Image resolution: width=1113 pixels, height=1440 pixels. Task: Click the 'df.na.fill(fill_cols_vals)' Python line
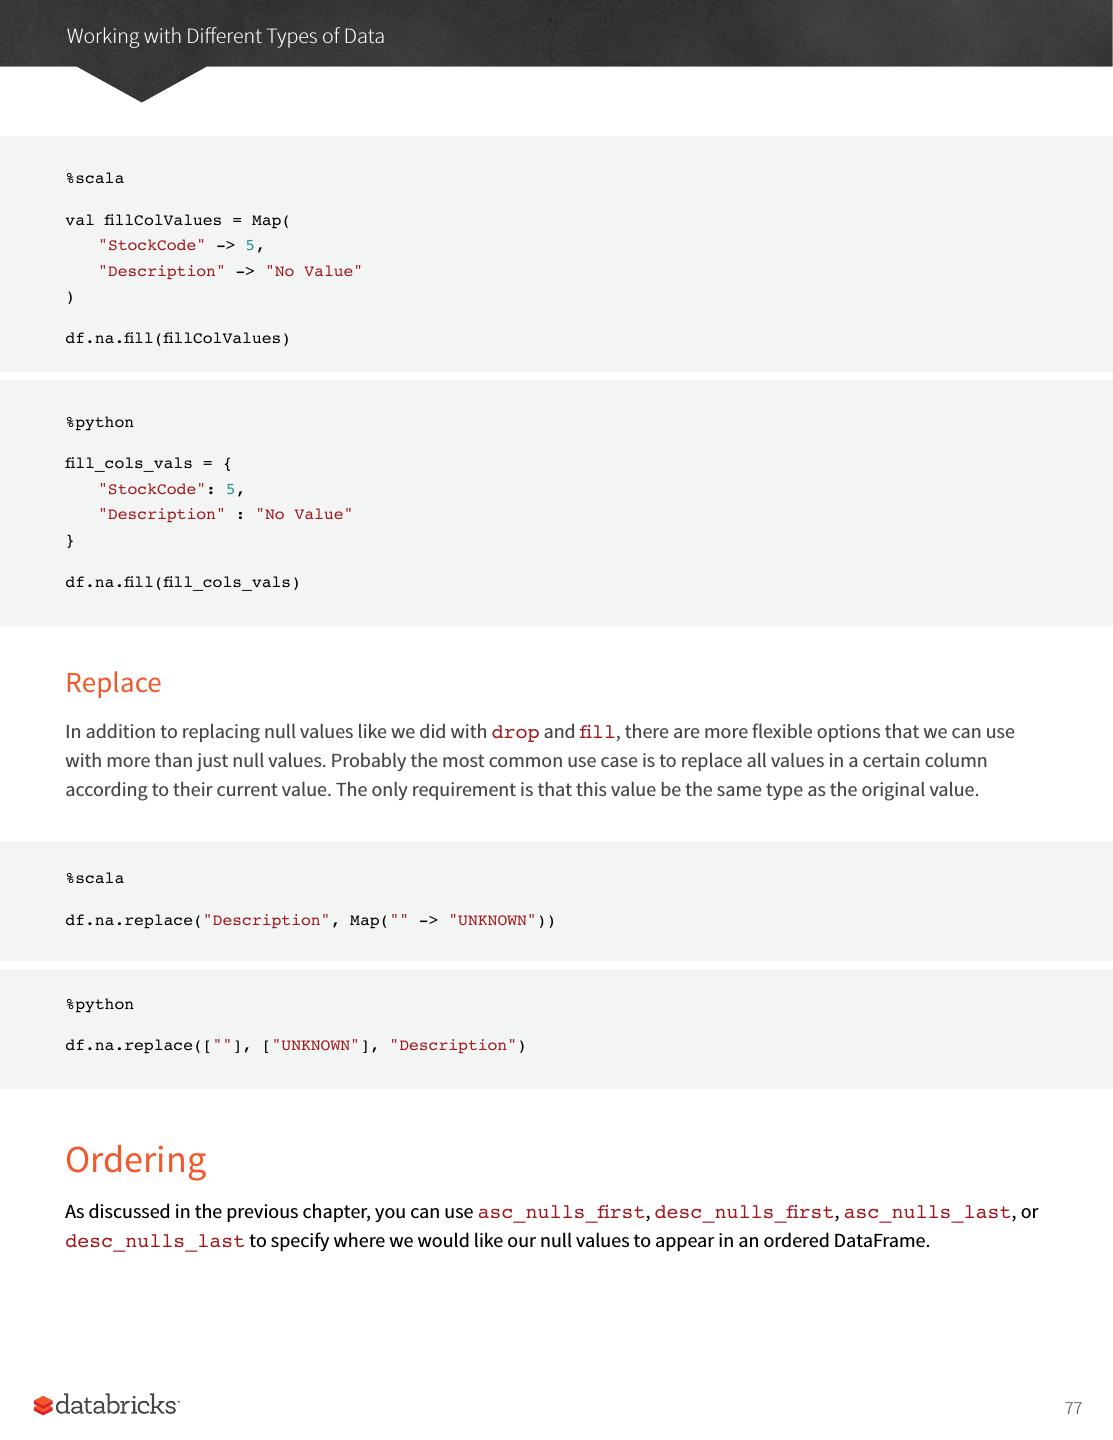click(182, 582)
